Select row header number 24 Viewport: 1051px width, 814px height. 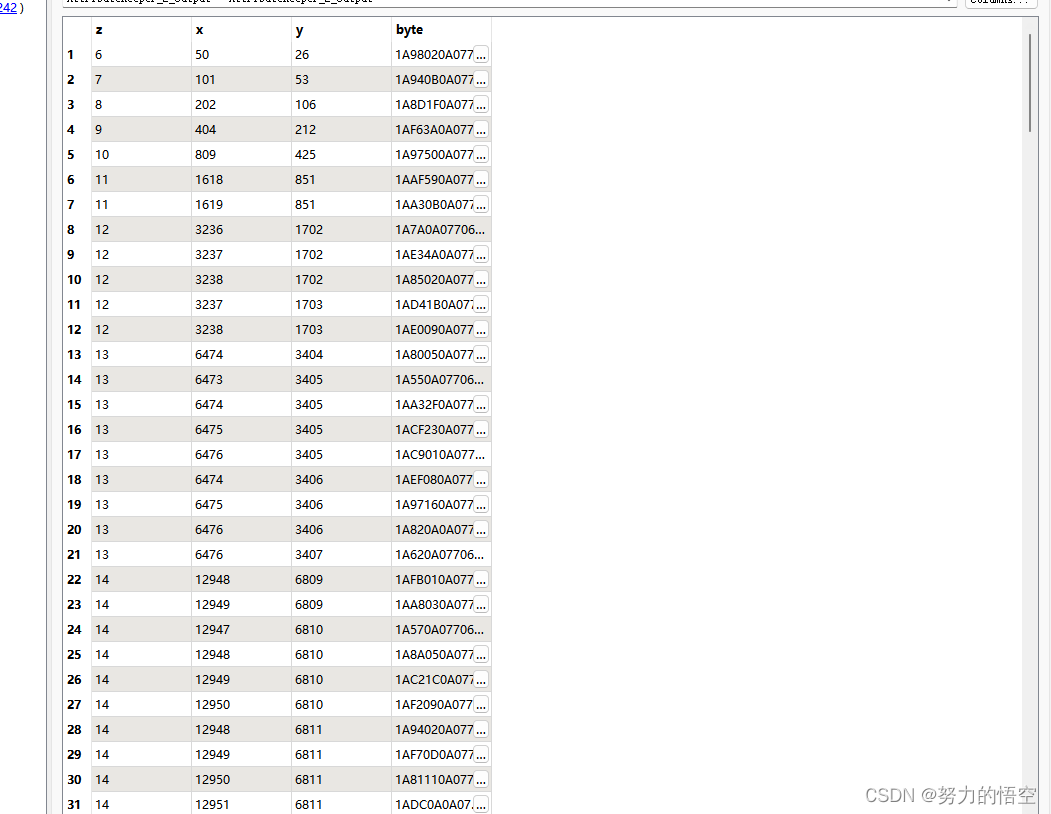(x=77, y=630)
